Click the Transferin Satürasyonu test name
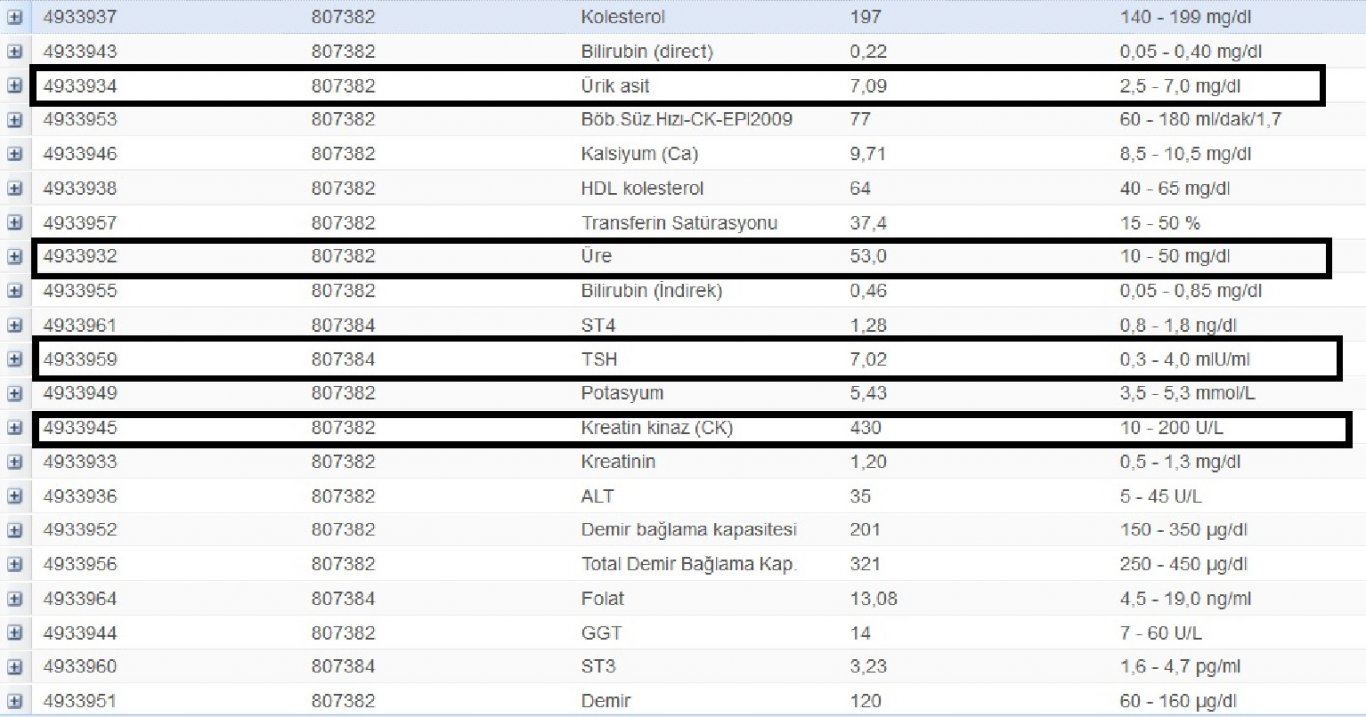Screen dimensions: 1366x717 click(679, 223)
